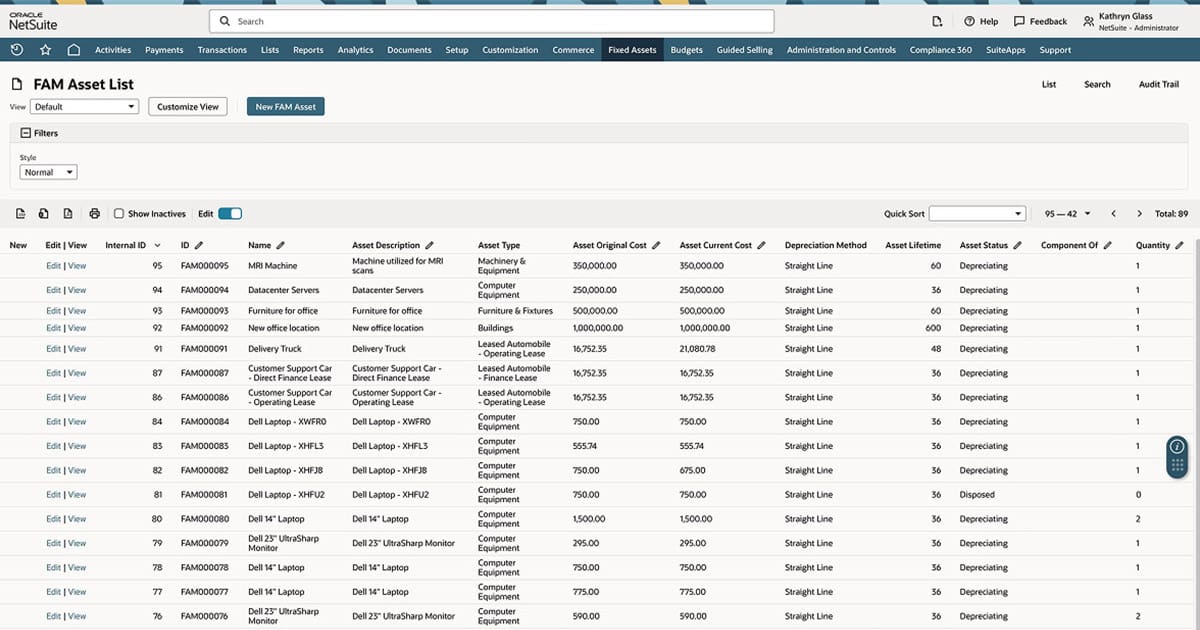Send Feedback via the top bar icon
Viewport: 1200px width, 630px height.
click(1040, 21)
